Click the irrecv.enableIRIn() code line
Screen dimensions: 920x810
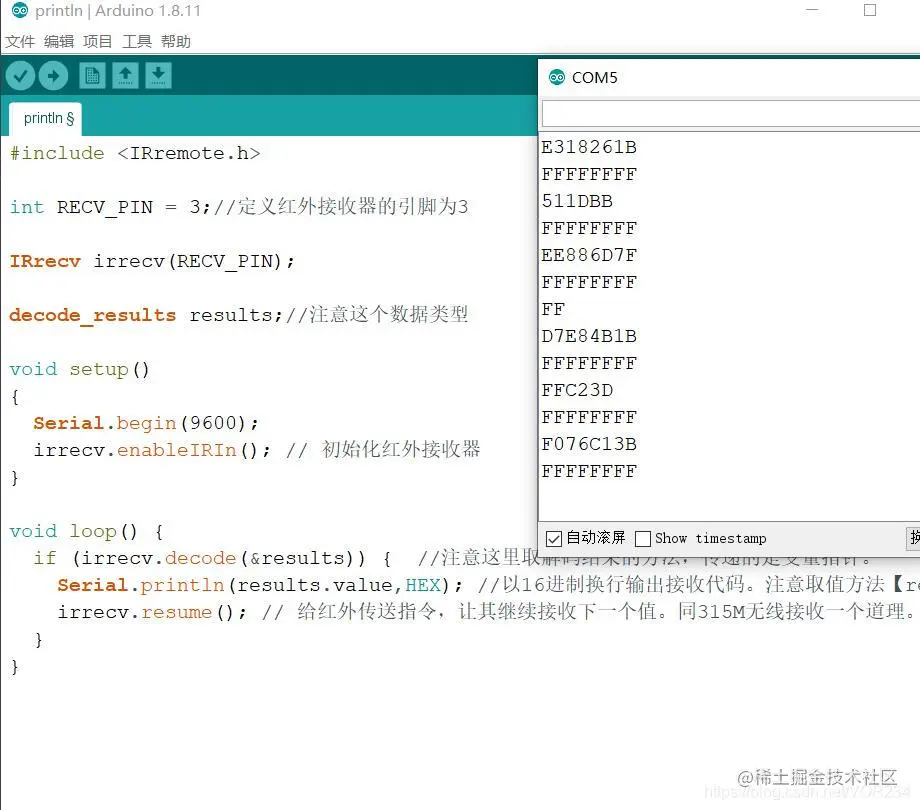[257, 450]
